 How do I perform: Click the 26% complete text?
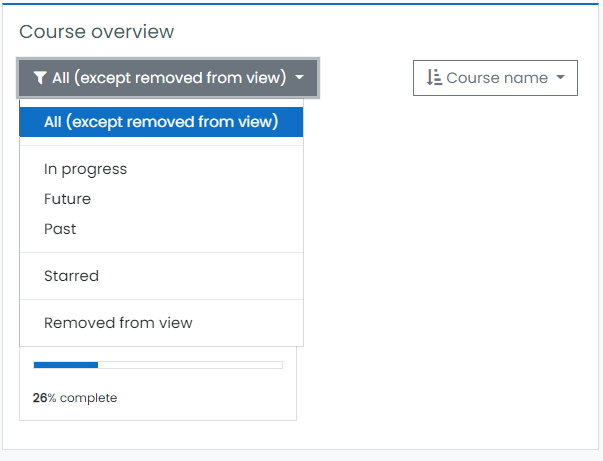coord(75,398)
